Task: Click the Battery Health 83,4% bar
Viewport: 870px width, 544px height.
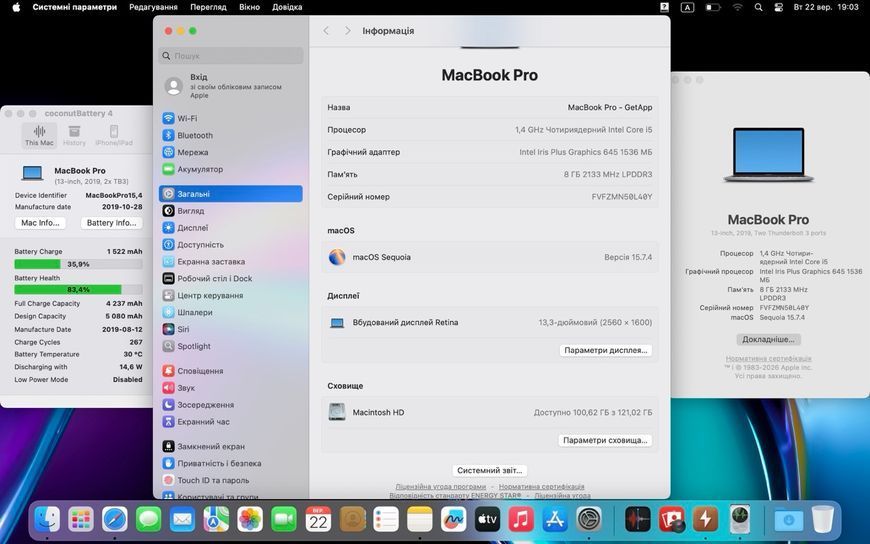Action: point(78,290)
